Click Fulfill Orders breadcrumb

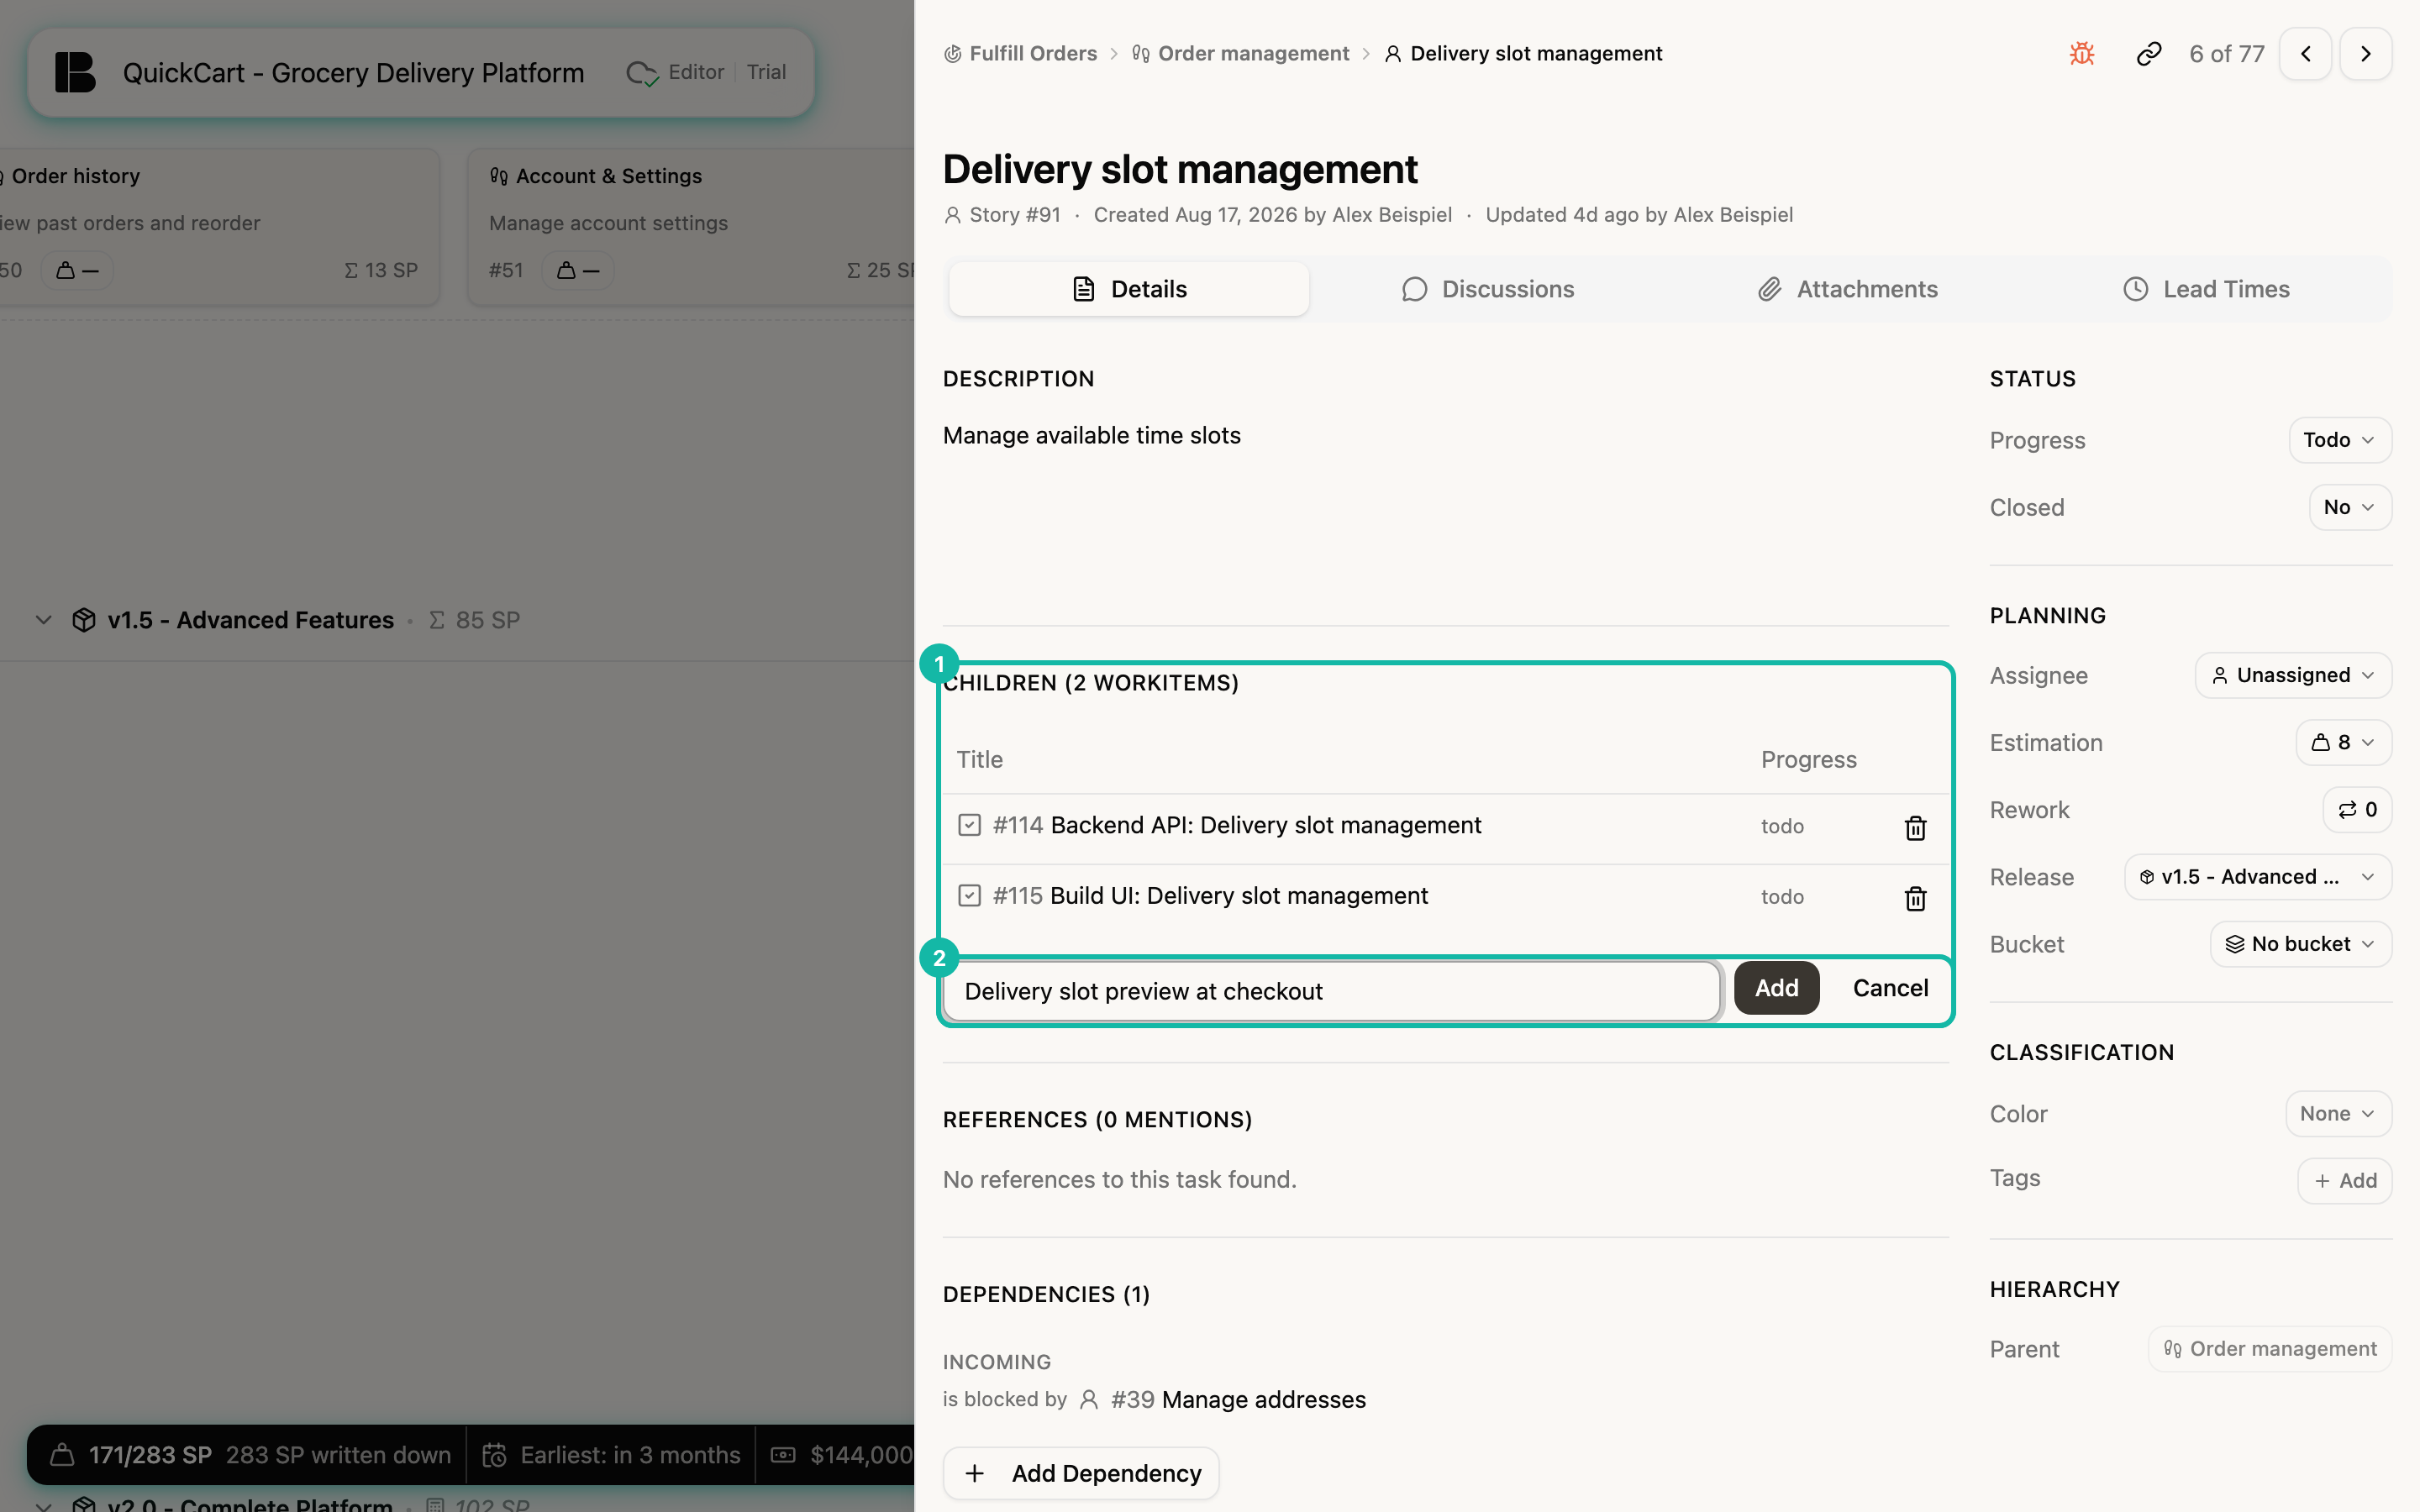click(1020, 54)
